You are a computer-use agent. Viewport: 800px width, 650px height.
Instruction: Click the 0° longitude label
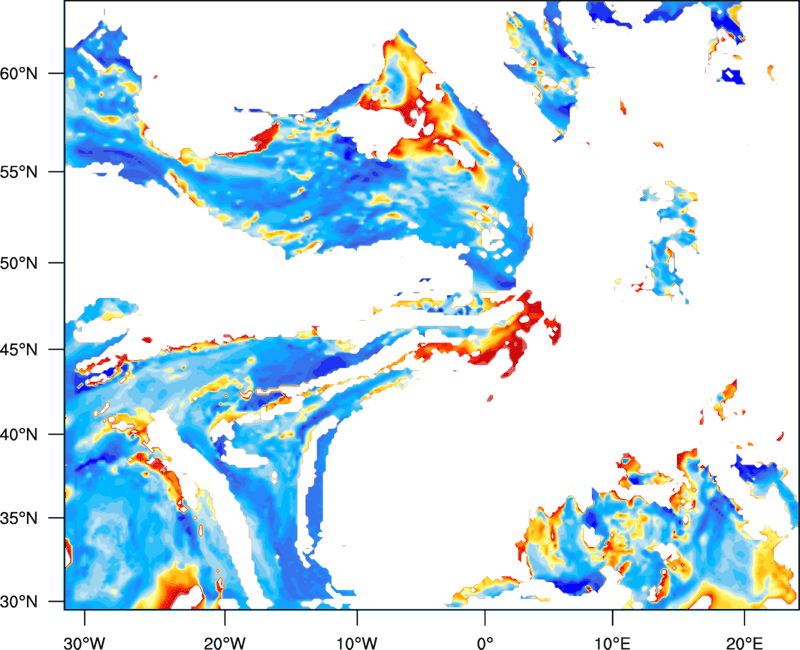pos(485,643)
